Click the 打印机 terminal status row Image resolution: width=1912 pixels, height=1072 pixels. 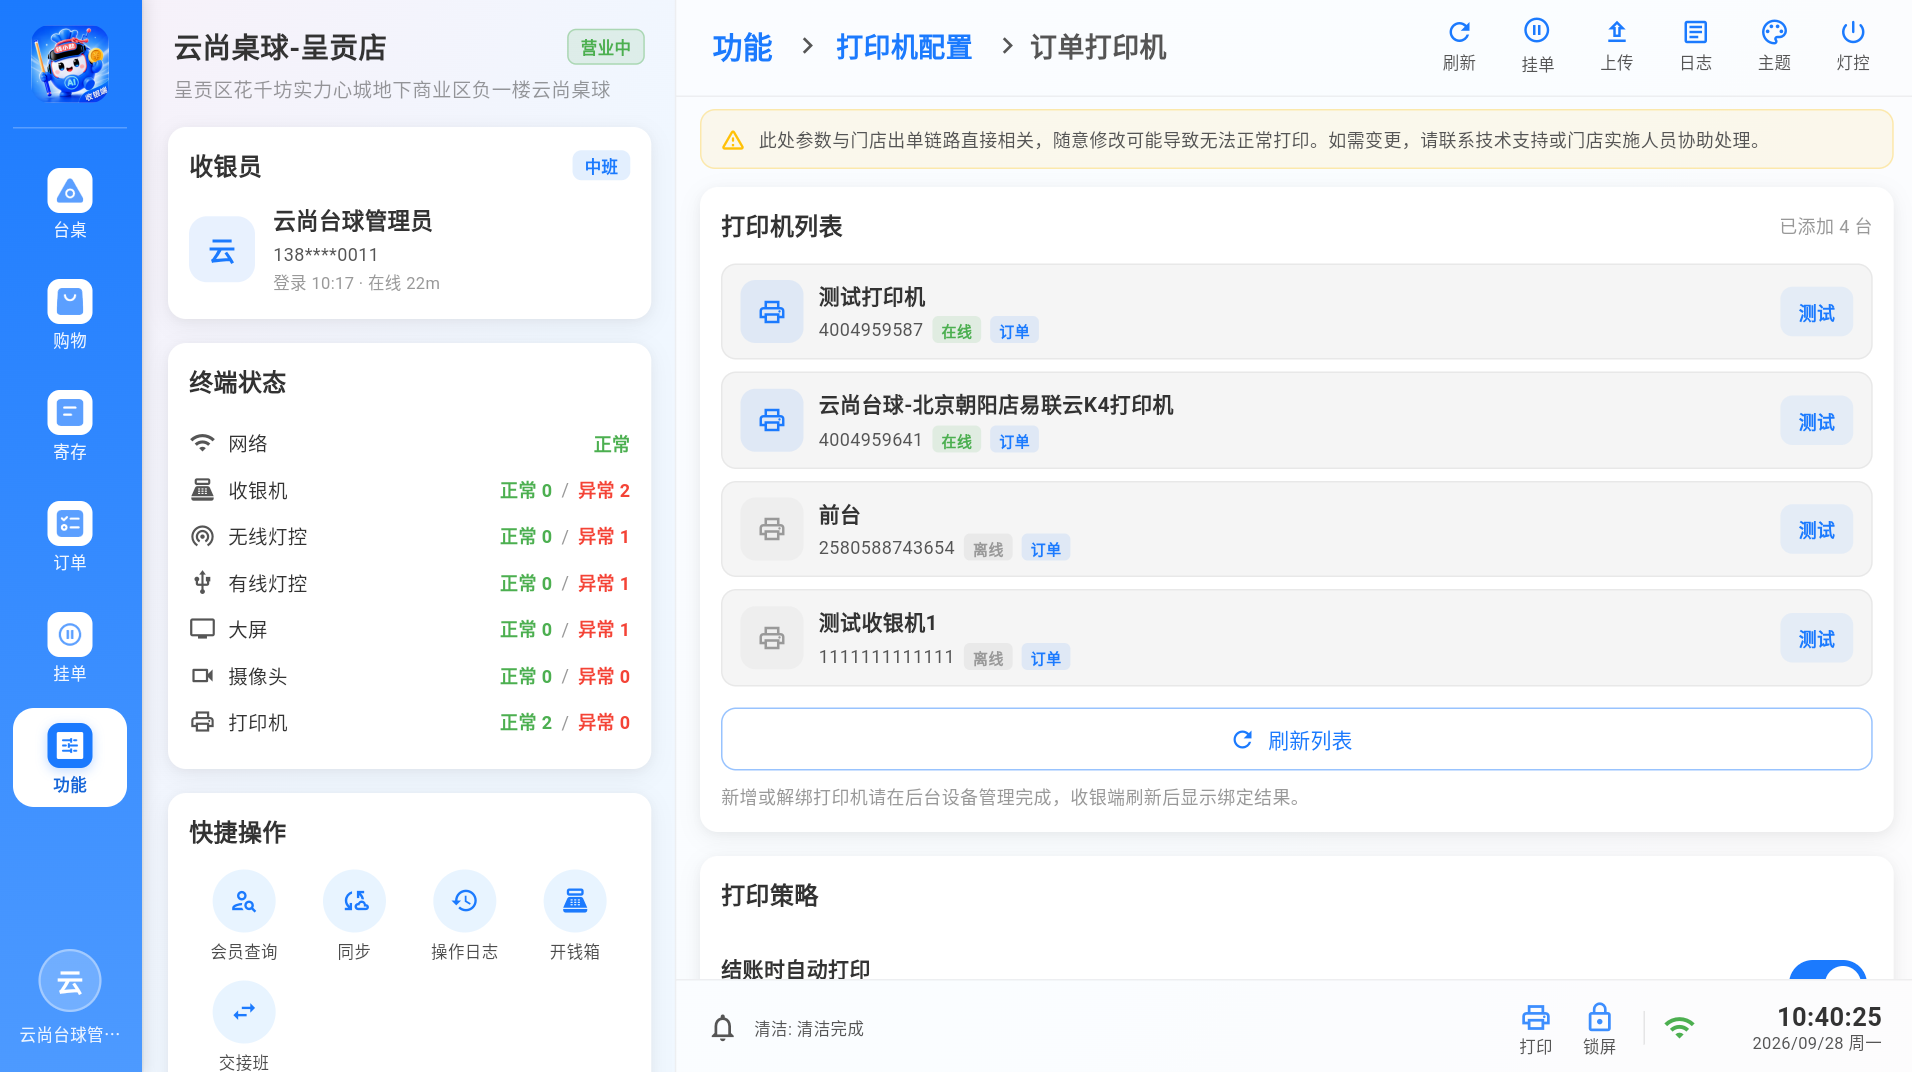point(410,722)
